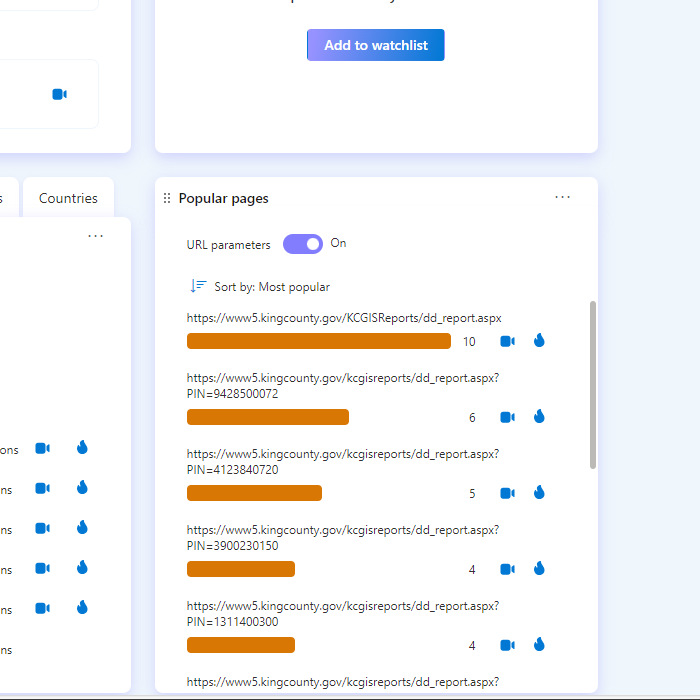700x700 pixels.
Task: Click the Popular pages vertical scrollbar
Action: (x=593, y=385)
